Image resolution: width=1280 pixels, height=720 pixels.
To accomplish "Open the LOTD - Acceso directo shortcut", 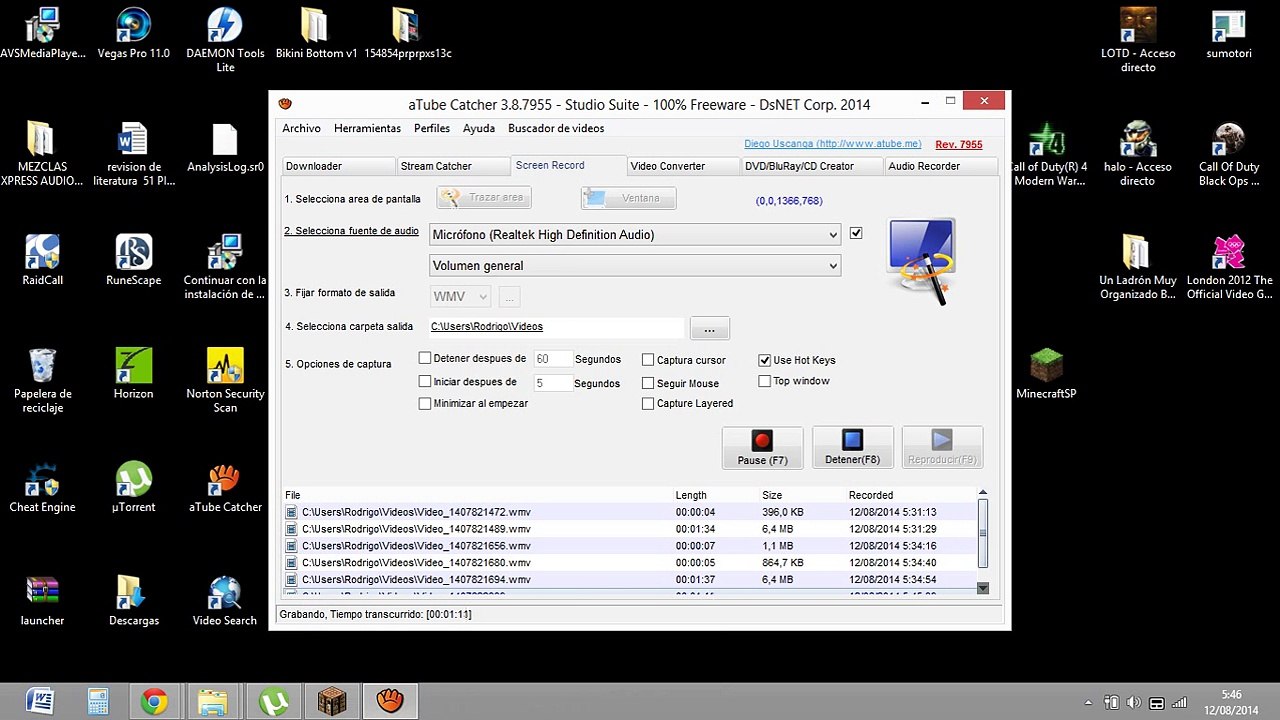I will pyautogui.click(x=1137, y=40).
